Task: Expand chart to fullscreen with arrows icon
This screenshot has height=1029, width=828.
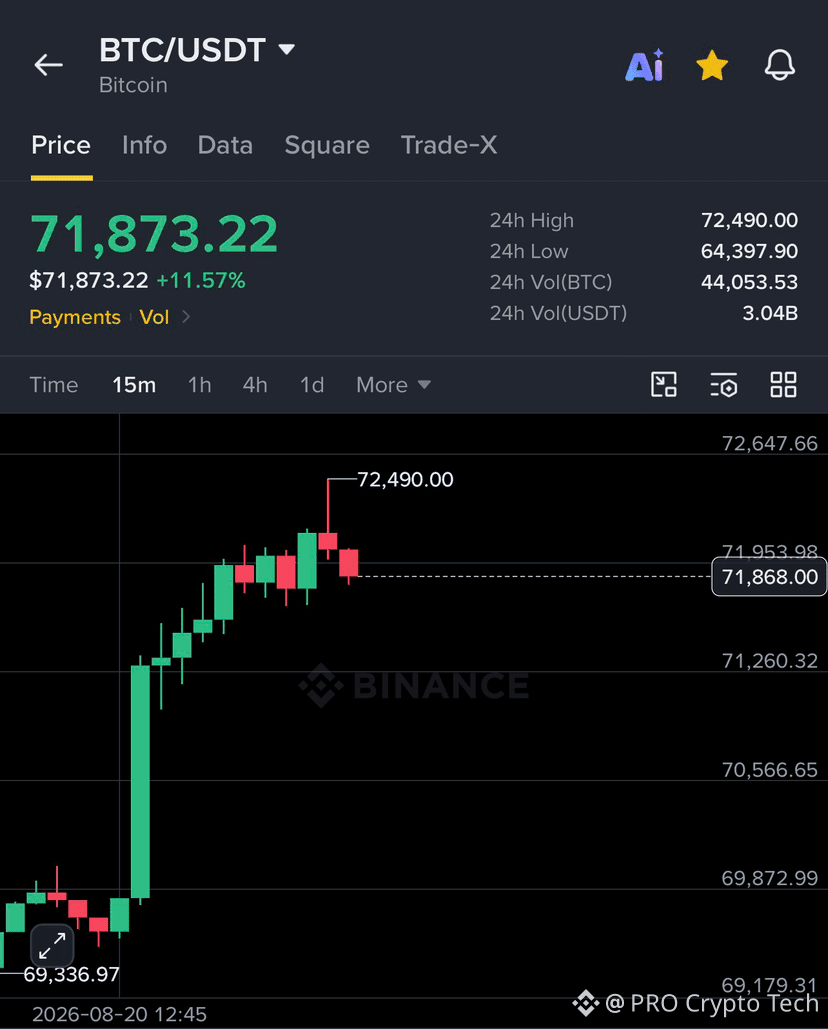Action: pyautogui.click(x=52, y=946)
